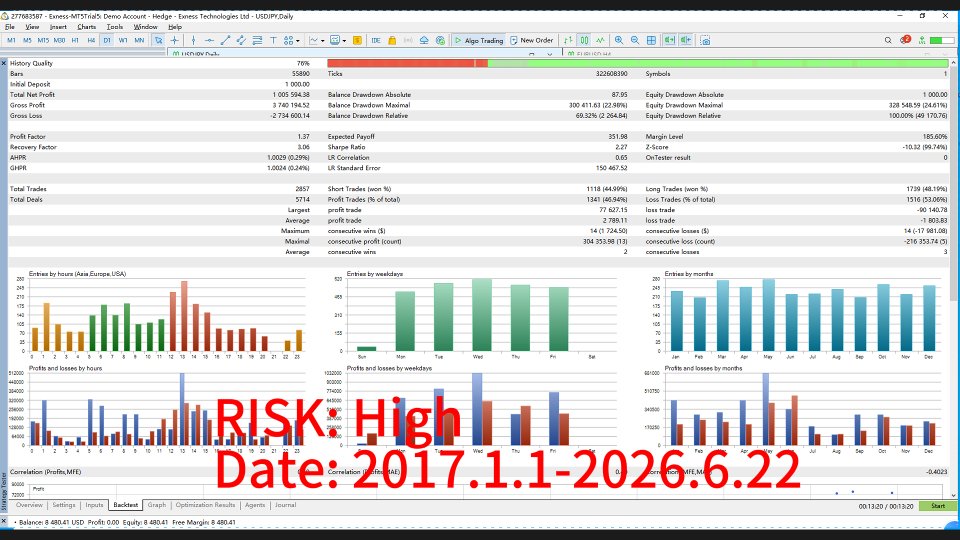This screenshot has width=960, height=540.
Task: Click the vertical scrollbar of report
Action: click(953, 279)
